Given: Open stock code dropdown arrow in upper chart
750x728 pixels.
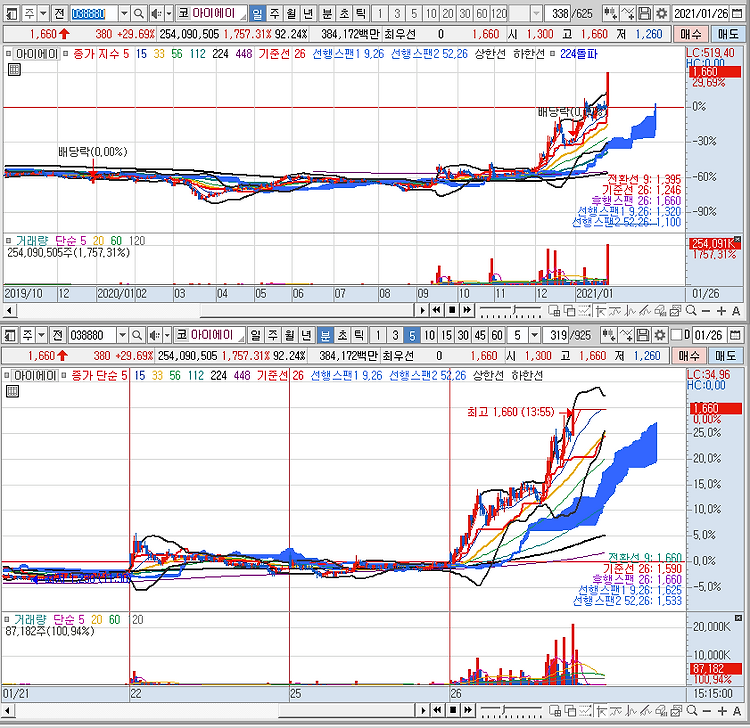Looking at the screenshot, I should point(124,13).
